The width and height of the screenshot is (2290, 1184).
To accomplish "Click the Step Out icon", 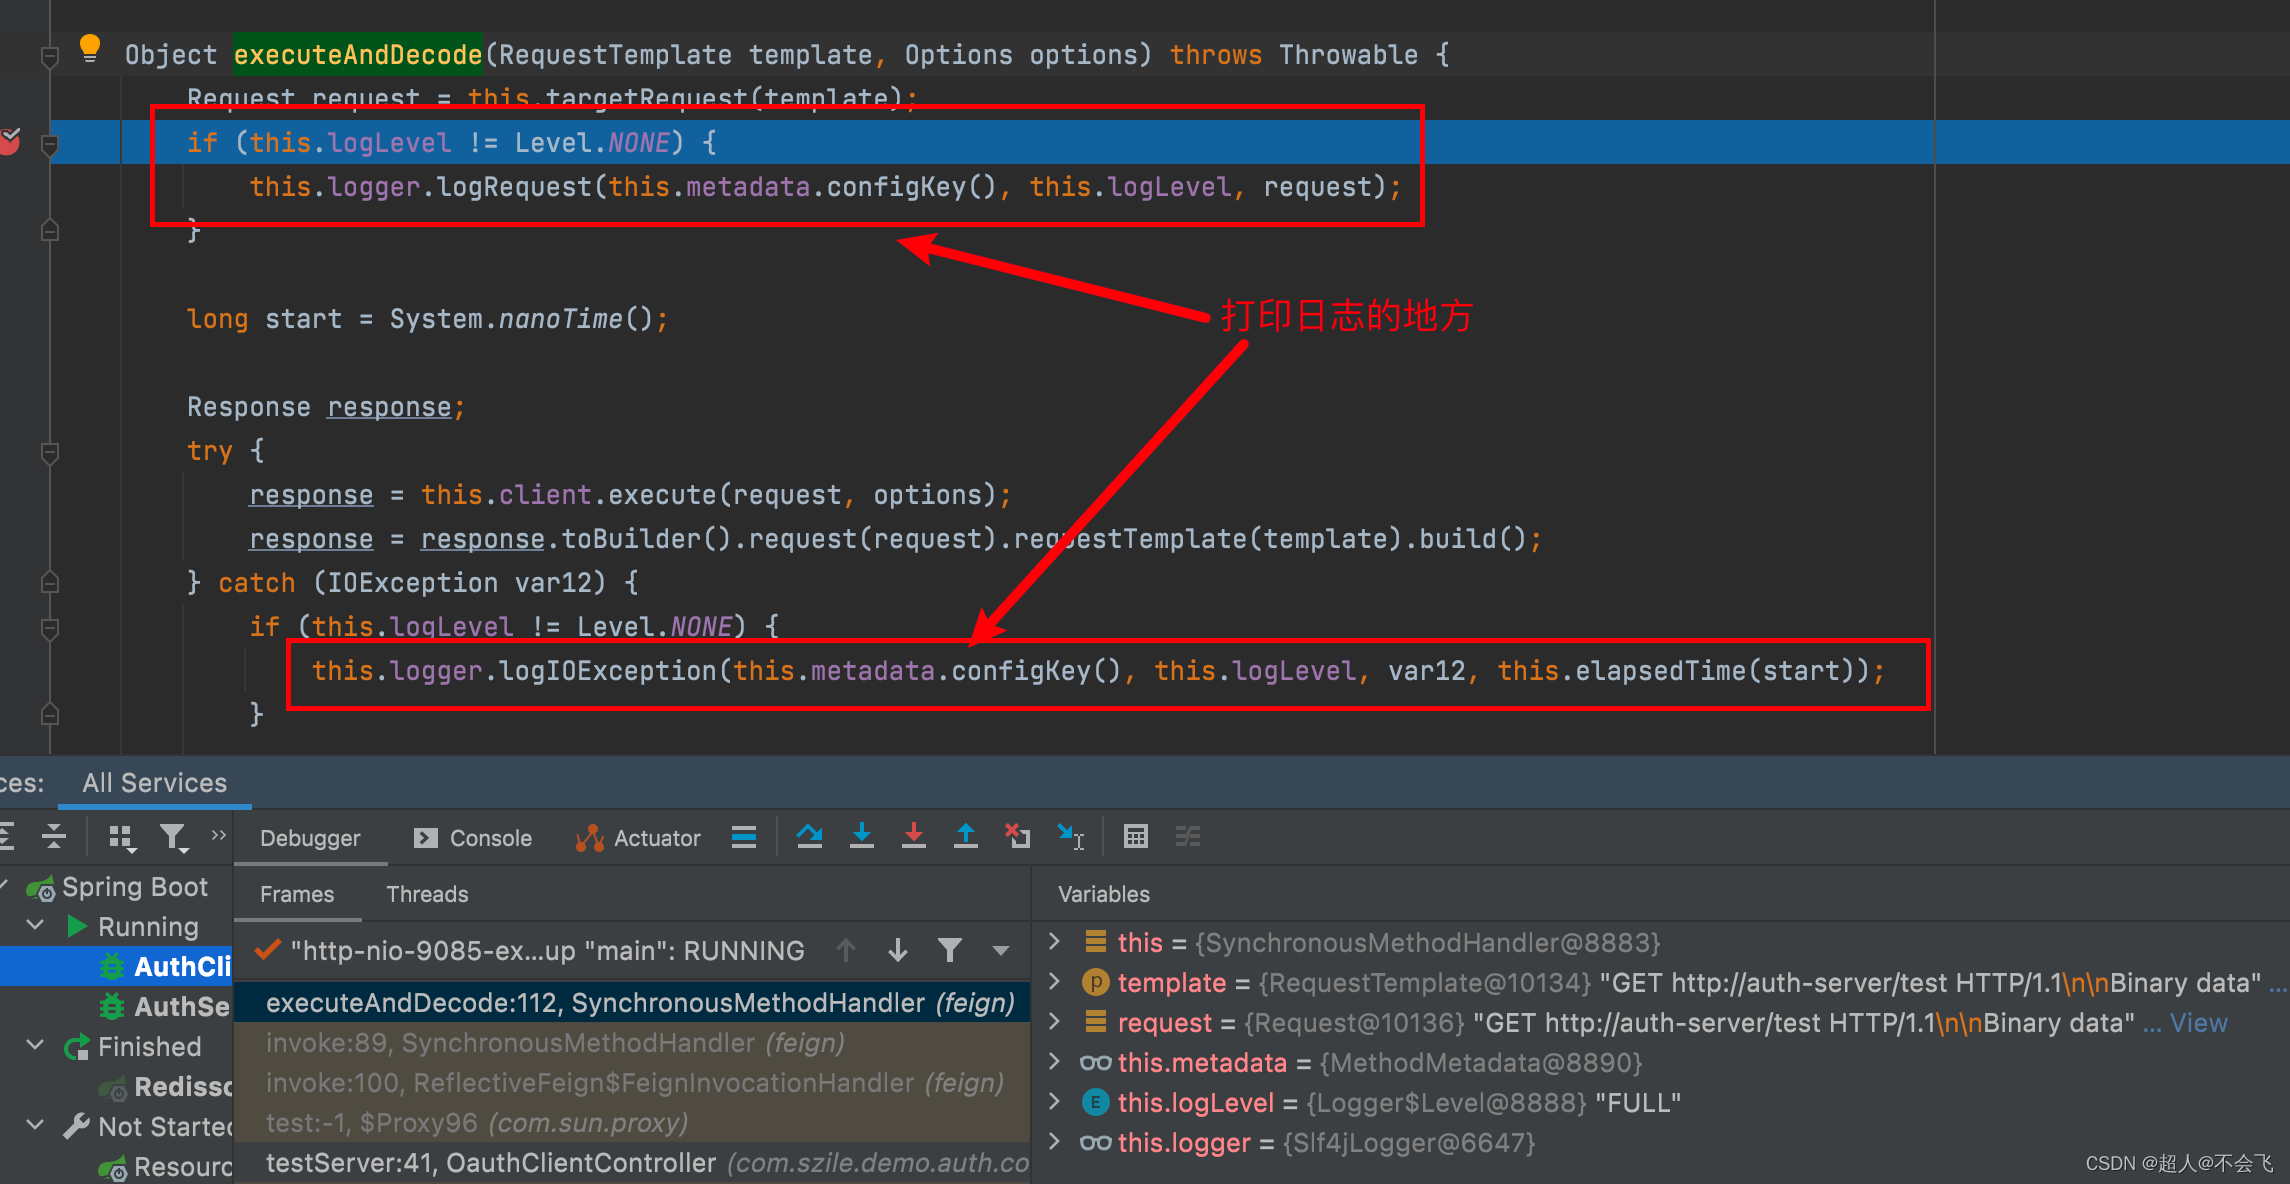I will (x=966, y=836).
